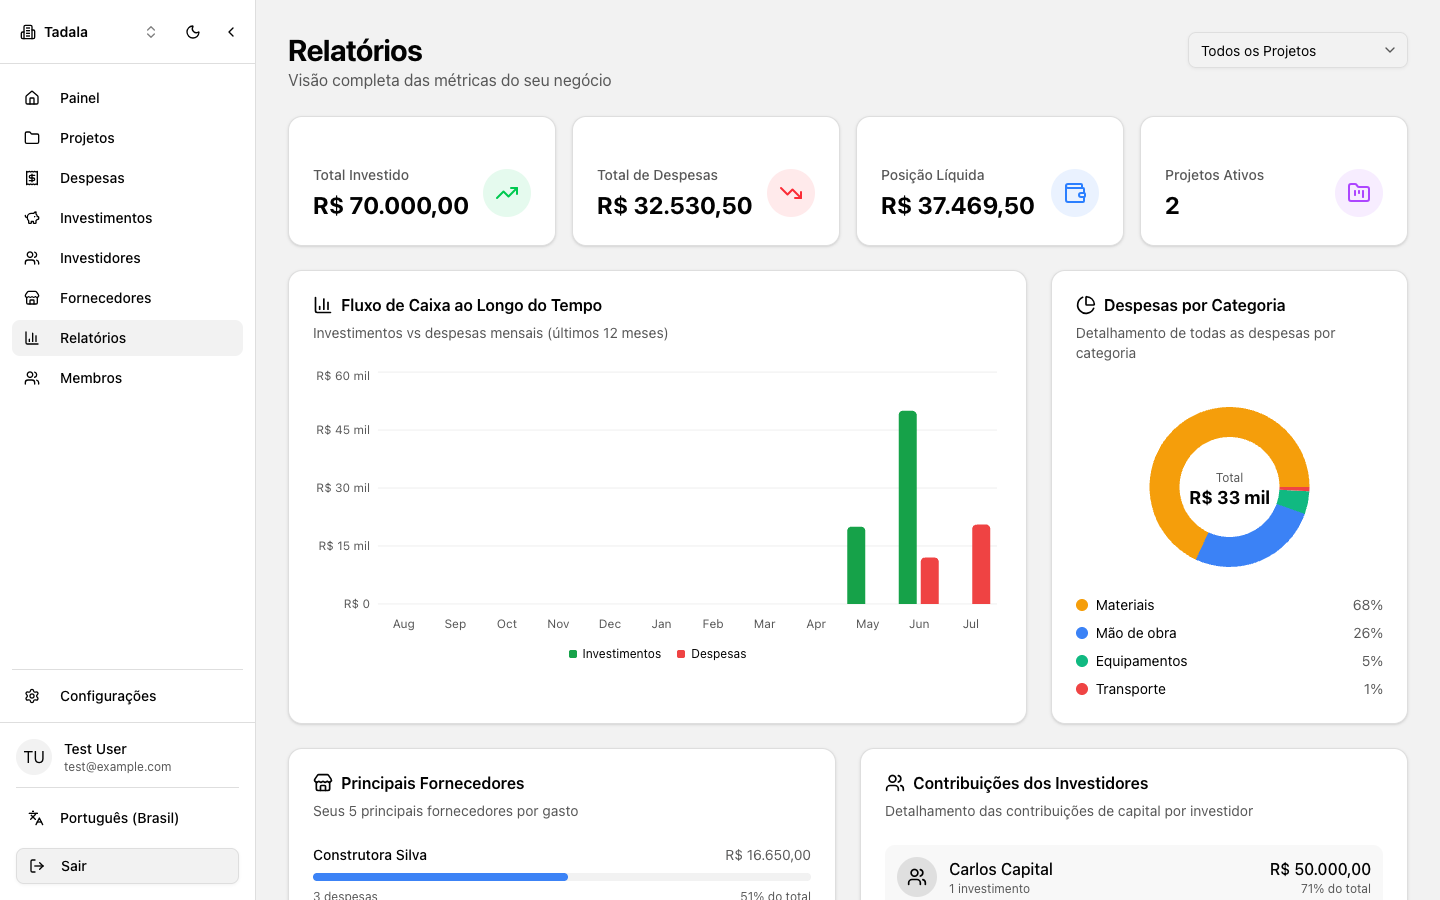Image resolution: width=1440 pixels, height=900 pixels.
Task: Click the green trending-up icon on Total Investido
Action: pyautogui.click(x=507, y=193)
